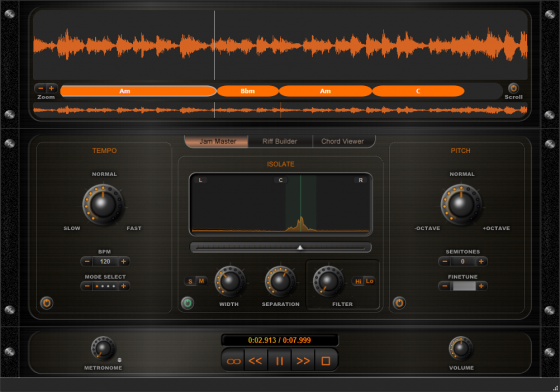
Task: Click the fast forward button
Action: click(303, 361)
